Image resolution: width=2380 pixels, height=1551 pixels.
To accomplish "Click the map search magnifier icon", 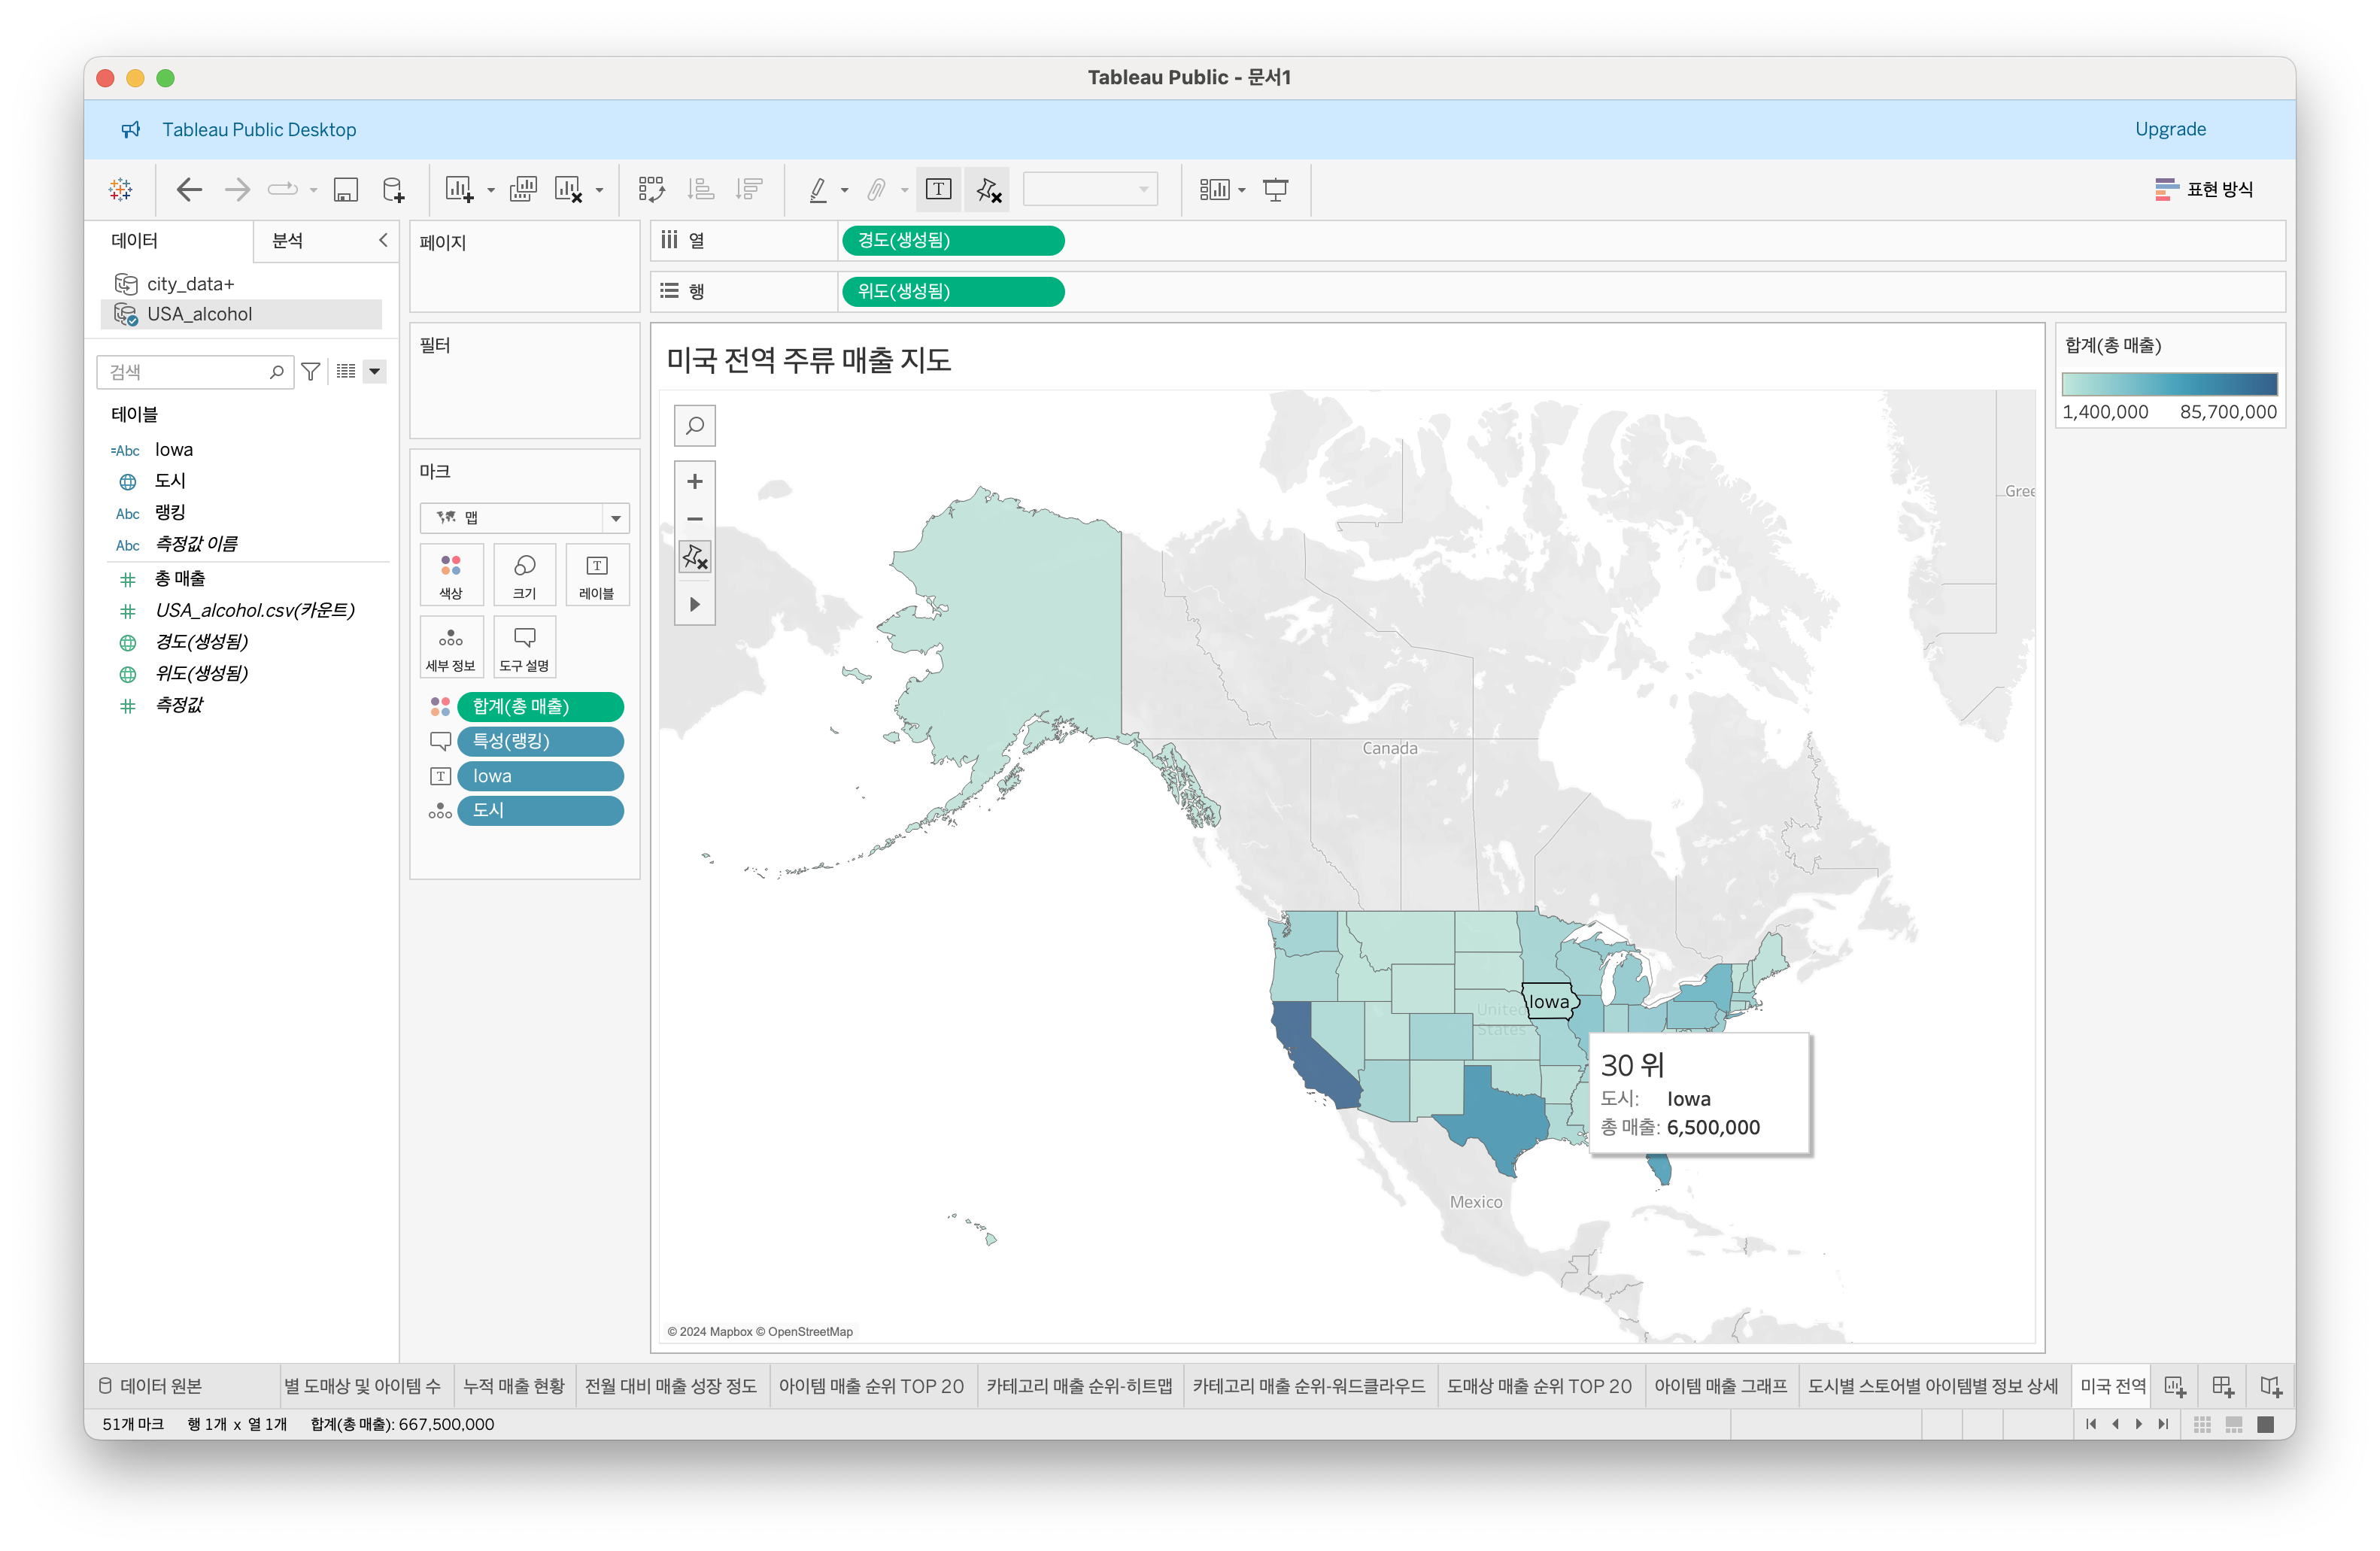I will pyautogui.click(x=695, y=426).
